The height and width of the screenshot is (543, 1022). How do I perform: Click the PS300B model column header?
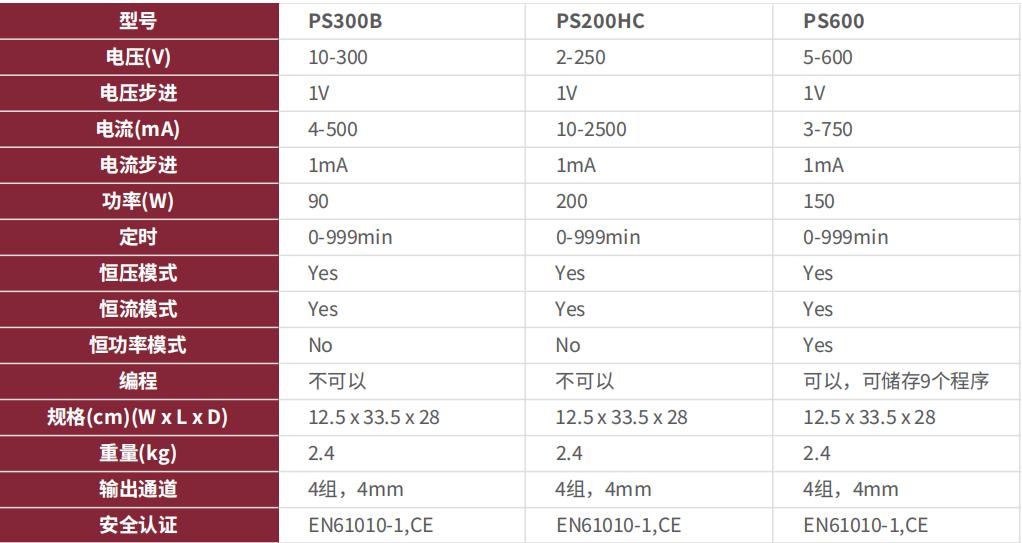[345, 21]
